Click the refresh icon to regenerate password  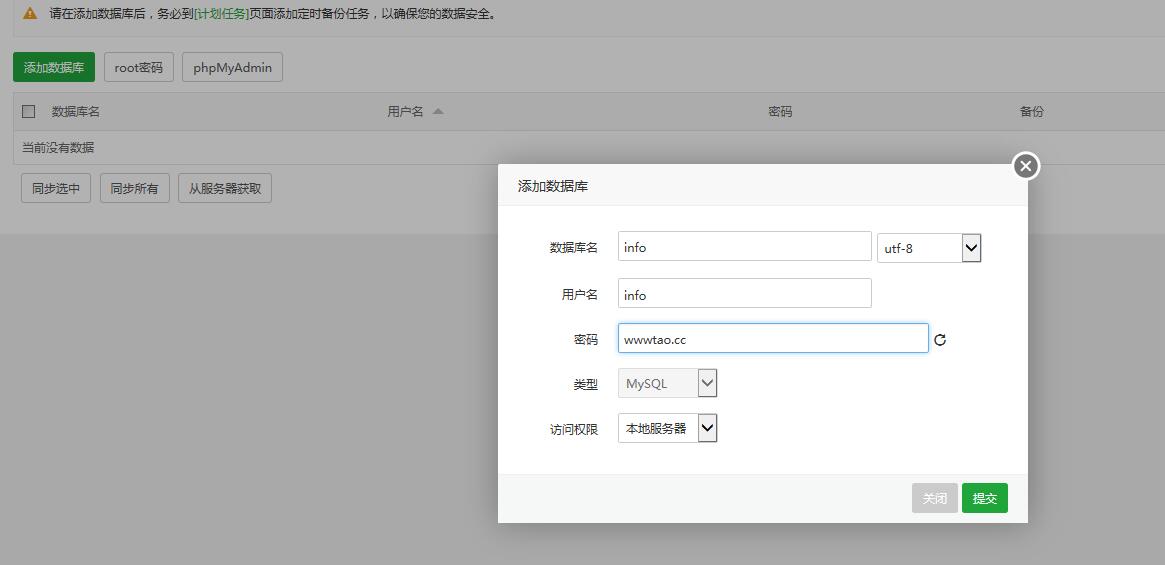tap(939, 340)
